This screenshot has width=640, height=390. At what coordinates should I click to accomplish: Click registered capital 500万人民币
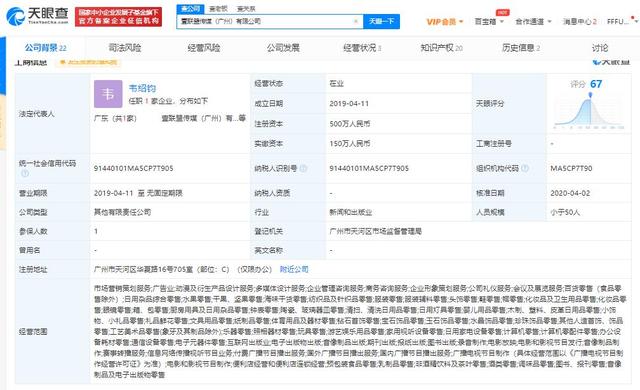[x=350, y=124]
